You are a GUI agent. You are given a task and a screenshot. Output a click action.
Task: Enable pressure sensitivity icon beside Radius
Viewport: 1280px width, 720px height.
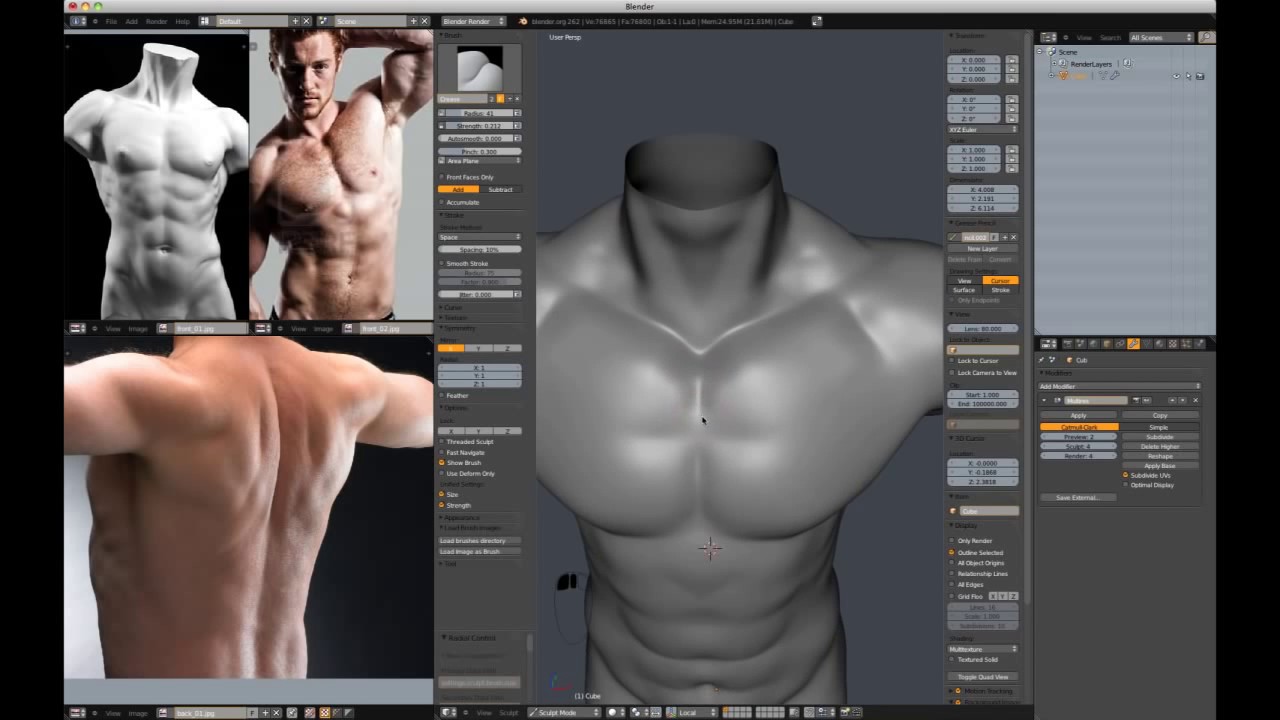pyautogui.click(x=517, y=113)
